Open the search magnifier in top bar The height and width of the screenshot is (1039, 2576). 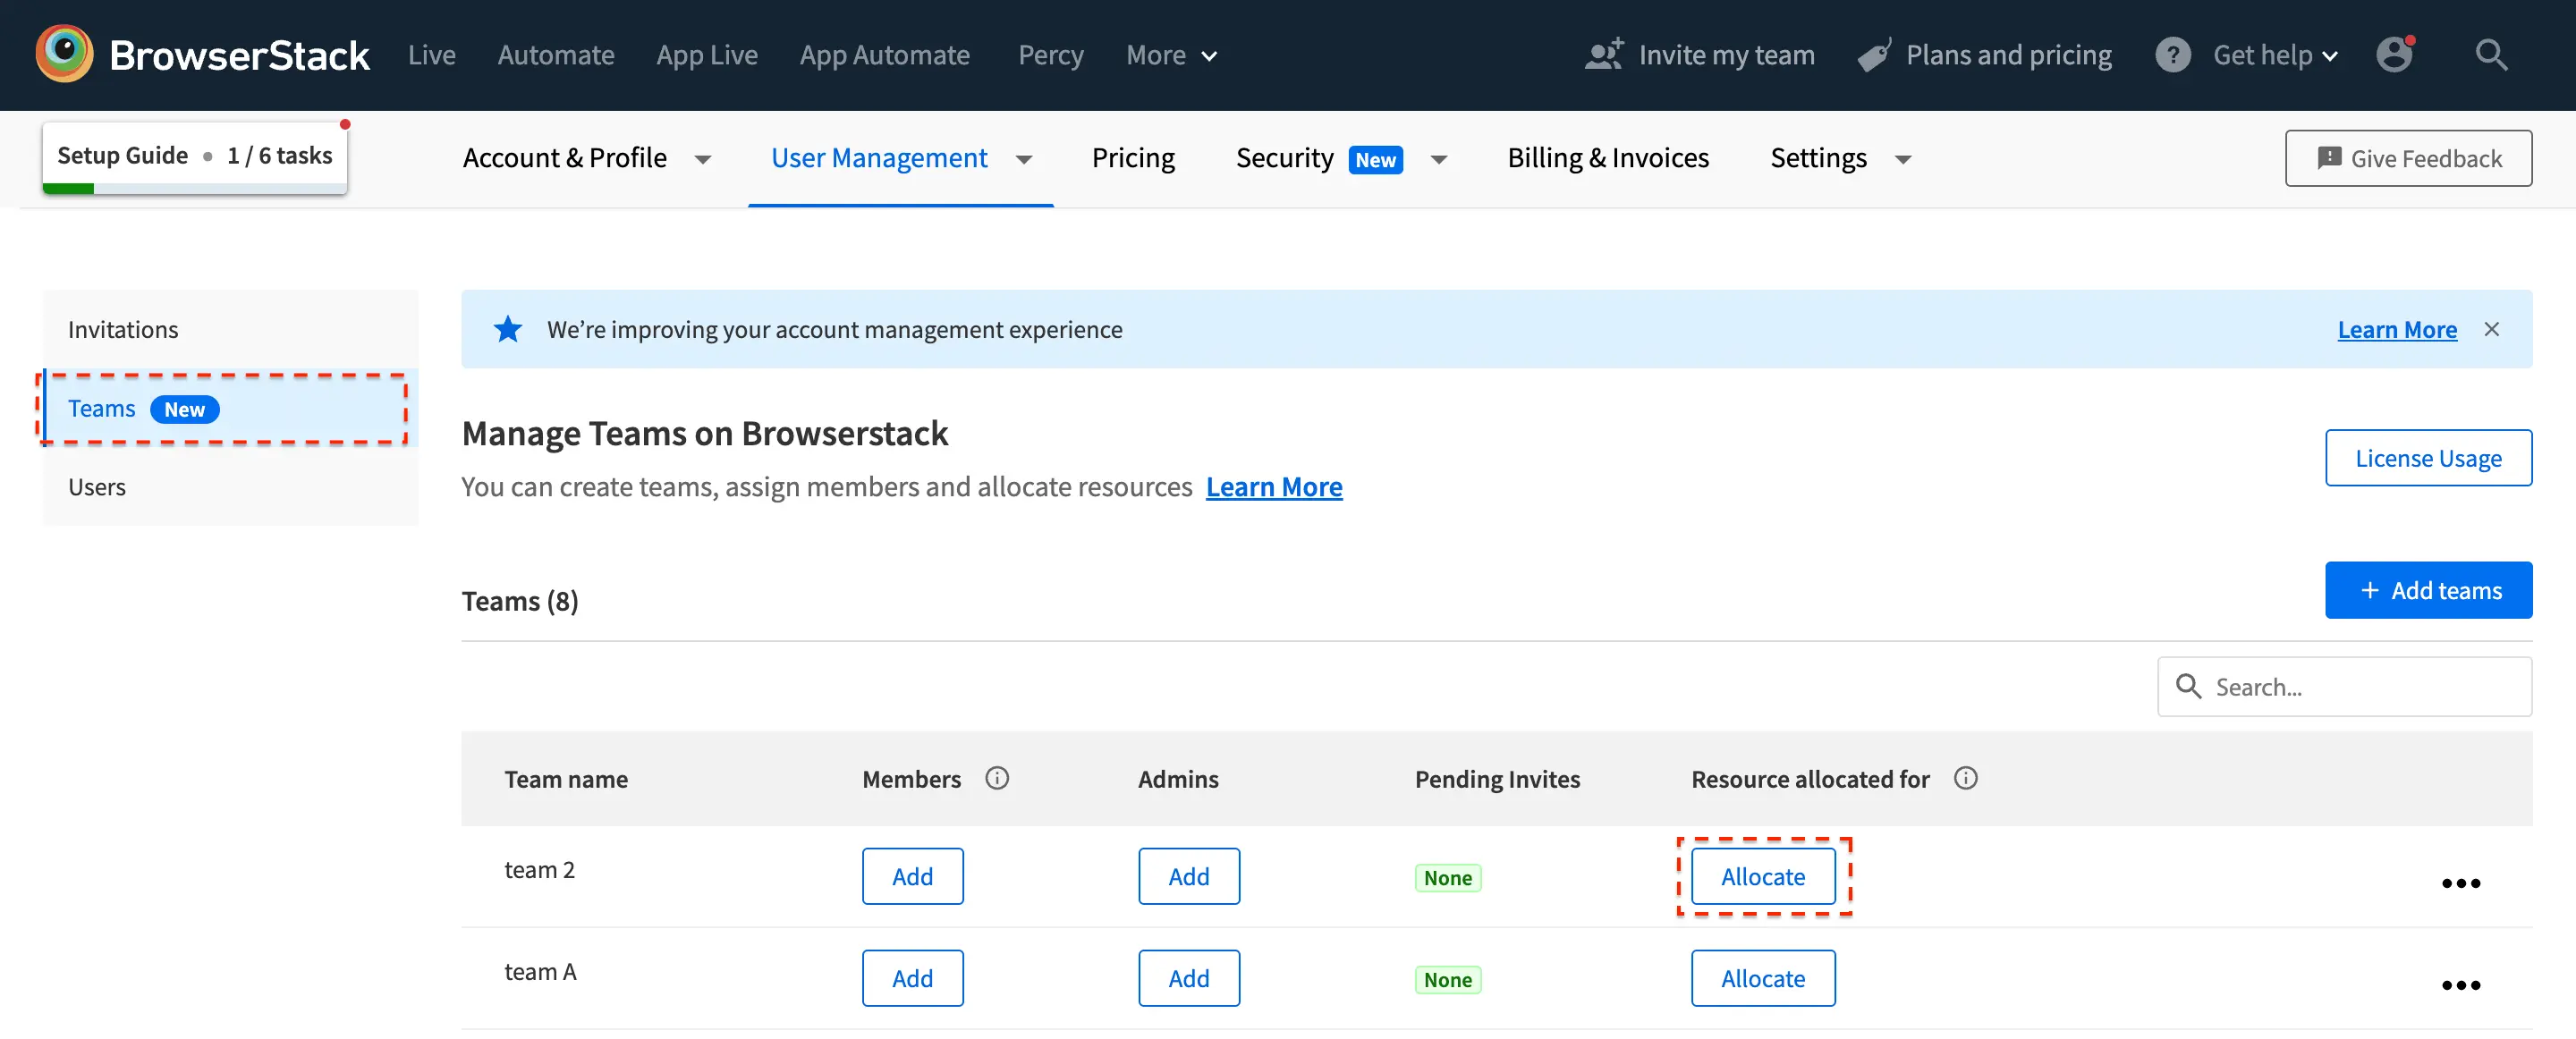(2491, 54)
